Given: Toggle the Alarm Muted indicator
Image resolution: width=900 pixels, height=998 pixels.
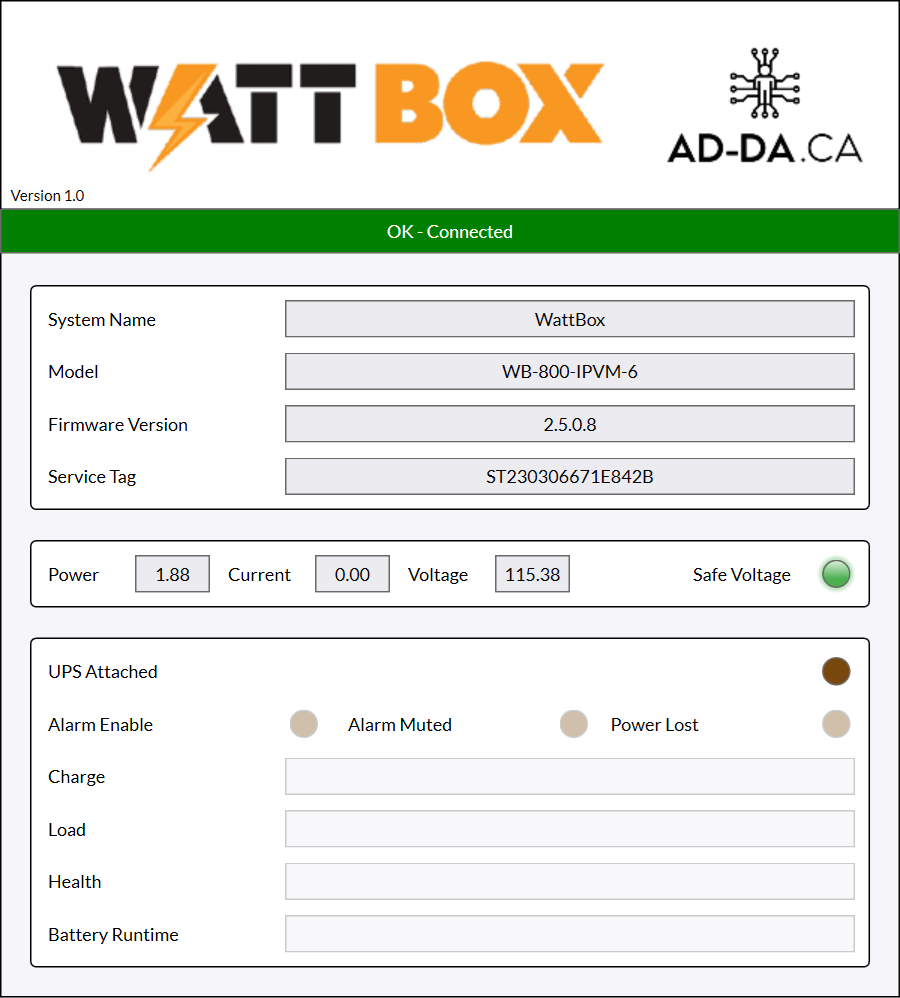Looking at the screenshot, I should point(573,724).
